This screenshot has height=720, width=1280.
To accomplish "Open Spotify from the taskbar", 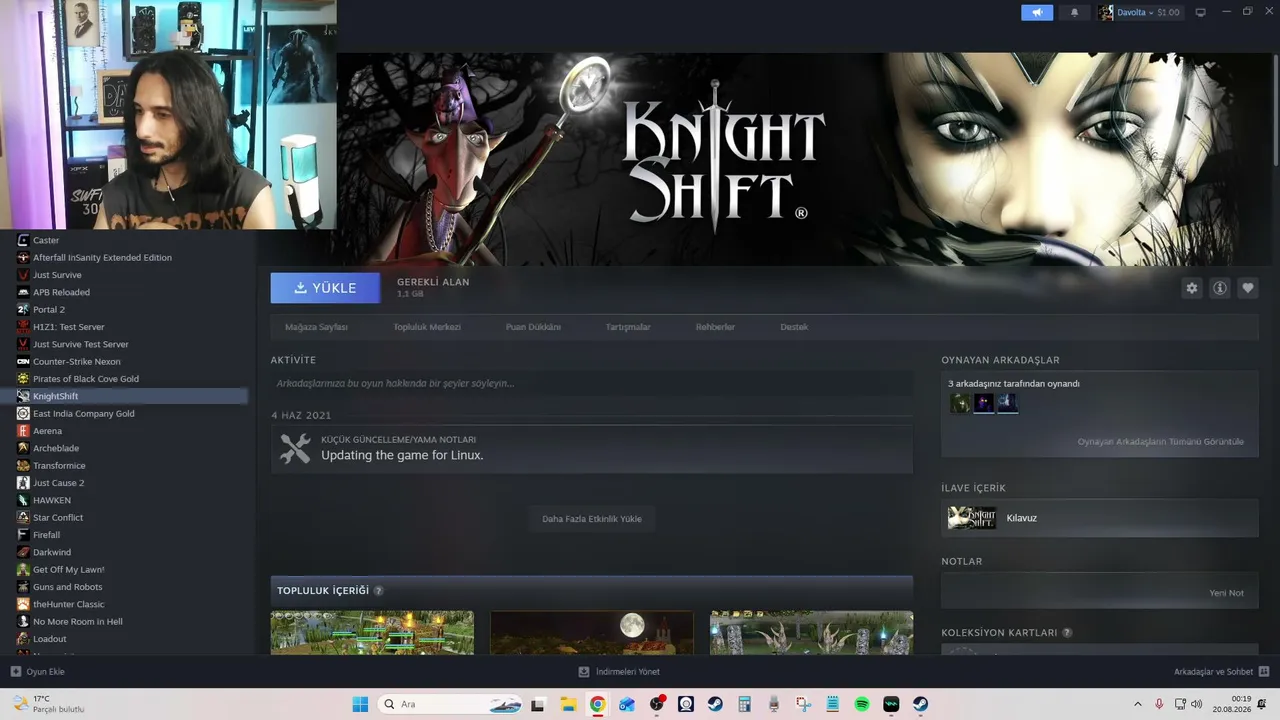I will click(x=862, y=704).
